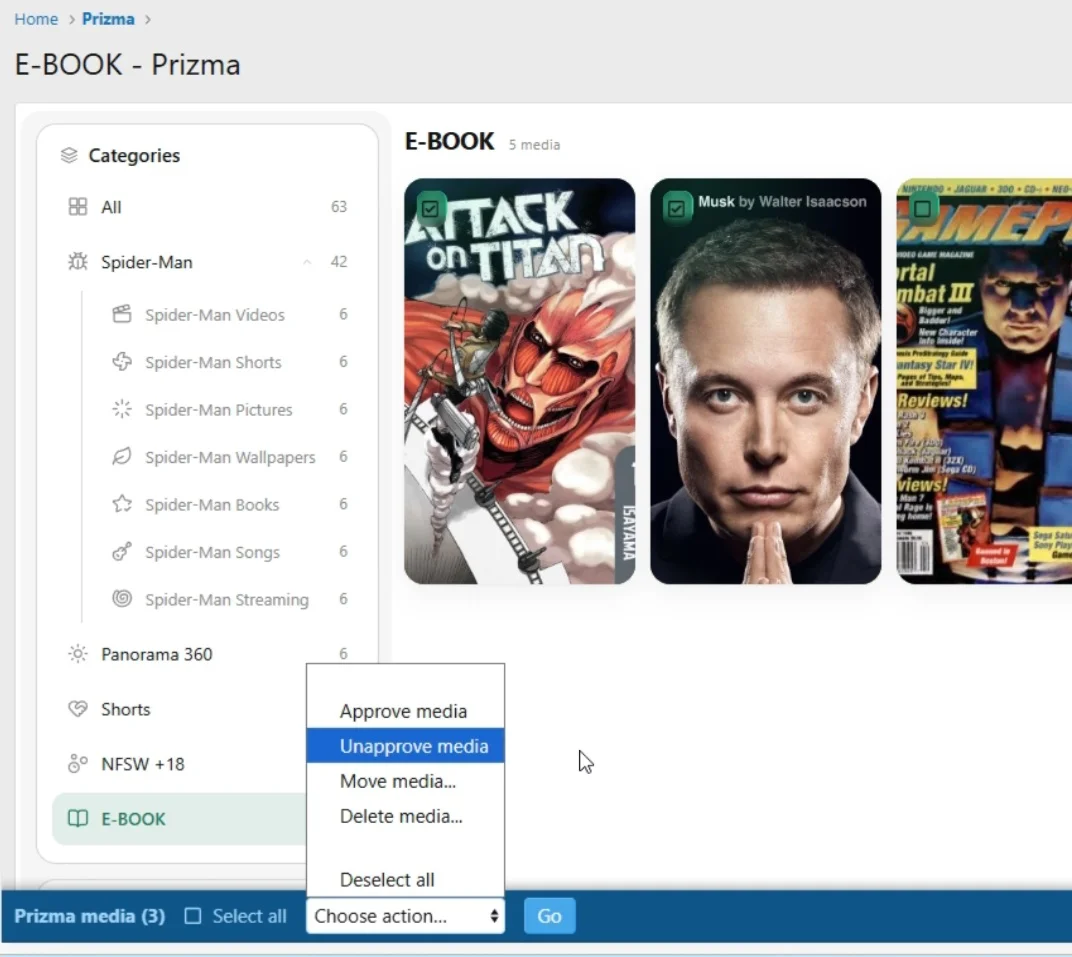Uncheck the Attack on Titan cover checkbox

click(x=430, y=208)
